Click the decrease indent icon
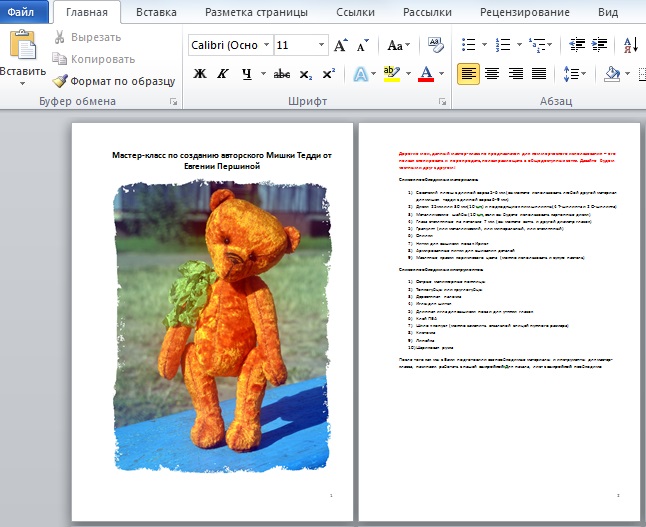This screenshot has height=527, width=646. pyautogui.click(x=577, y=44)
